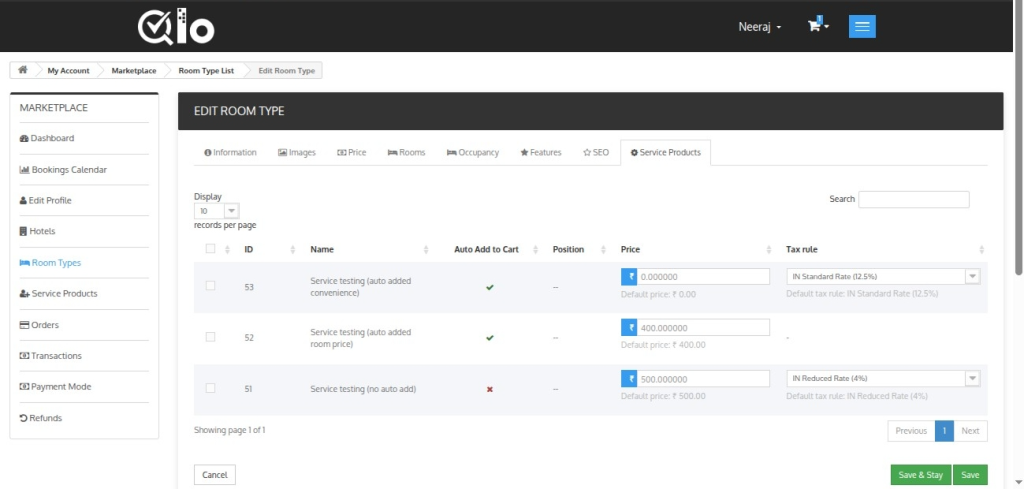Open Payment Mode in sidebar
The image size is (1024, 489).
coord(56,386)
